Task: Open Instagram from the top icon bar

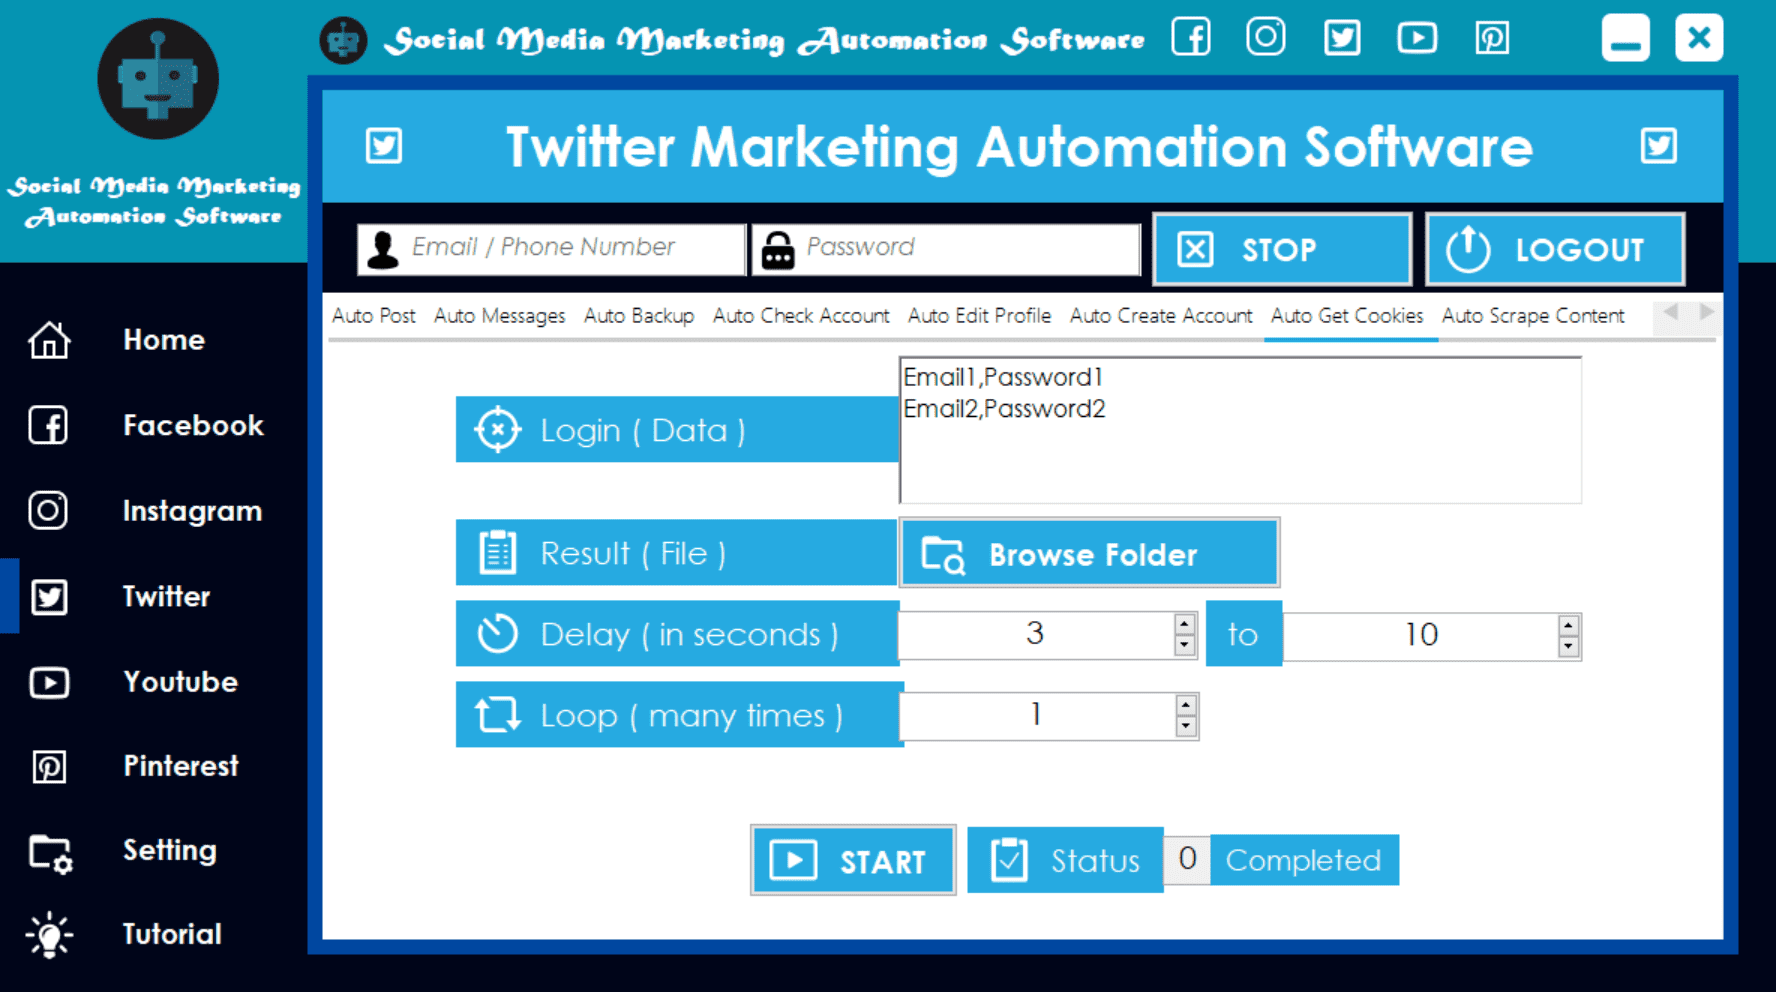Action: point(1266,38)
